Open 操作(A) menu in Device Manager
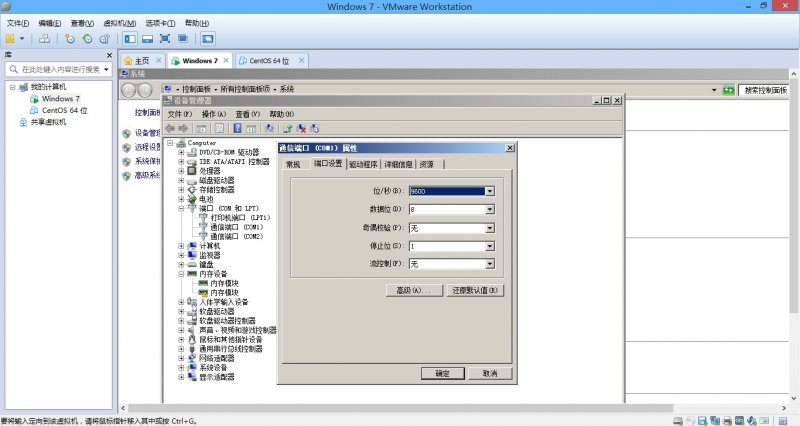 coord(214,114)
